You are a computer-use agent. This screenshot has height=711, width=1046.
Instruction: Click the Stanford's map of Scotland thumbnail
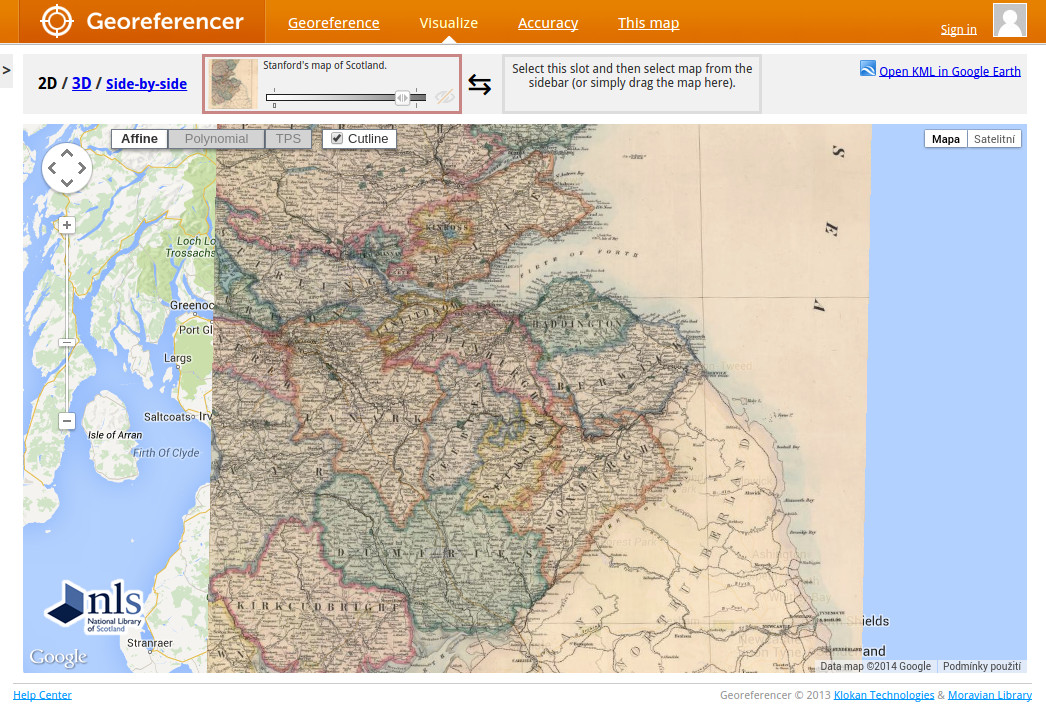(231, 84)
